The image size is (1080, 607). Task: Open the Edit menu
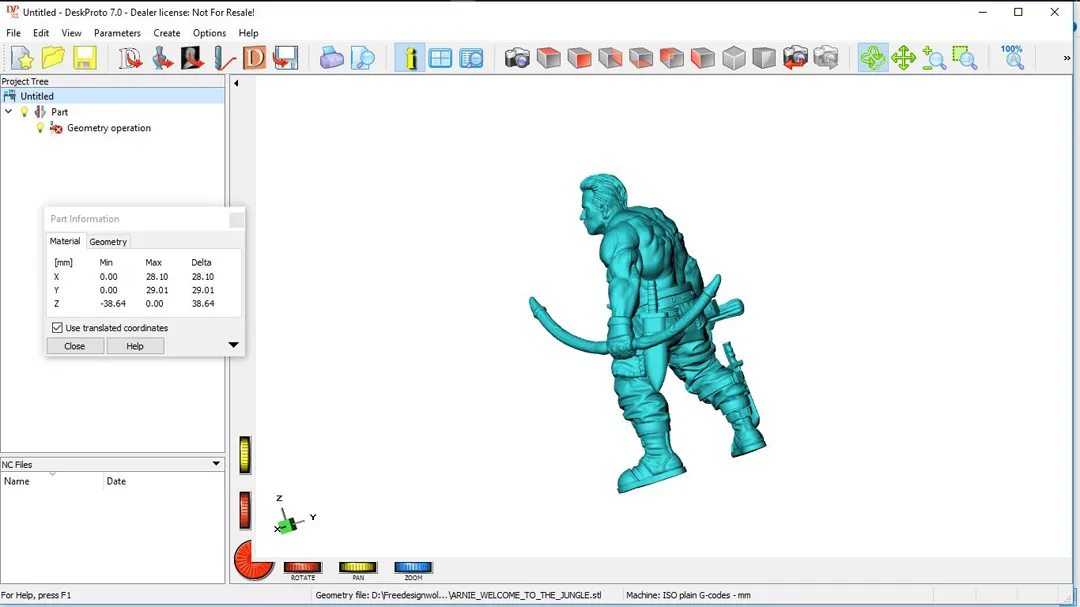(x=41, y=33)
